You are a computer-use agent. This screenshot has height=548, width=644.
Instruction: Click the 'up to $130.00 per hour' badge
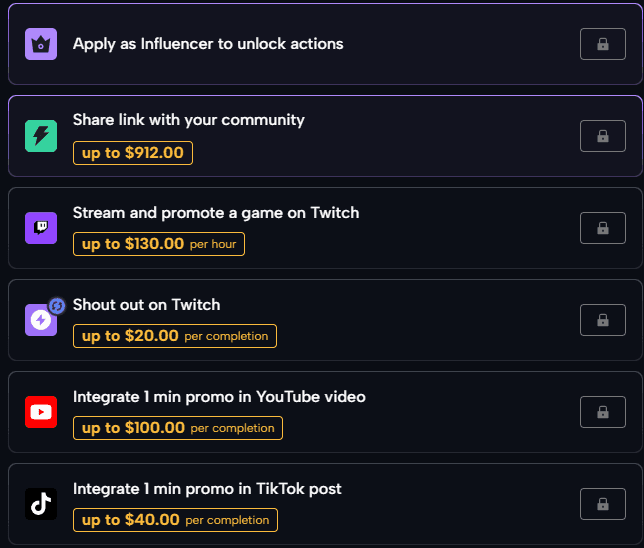coord(159,244)
